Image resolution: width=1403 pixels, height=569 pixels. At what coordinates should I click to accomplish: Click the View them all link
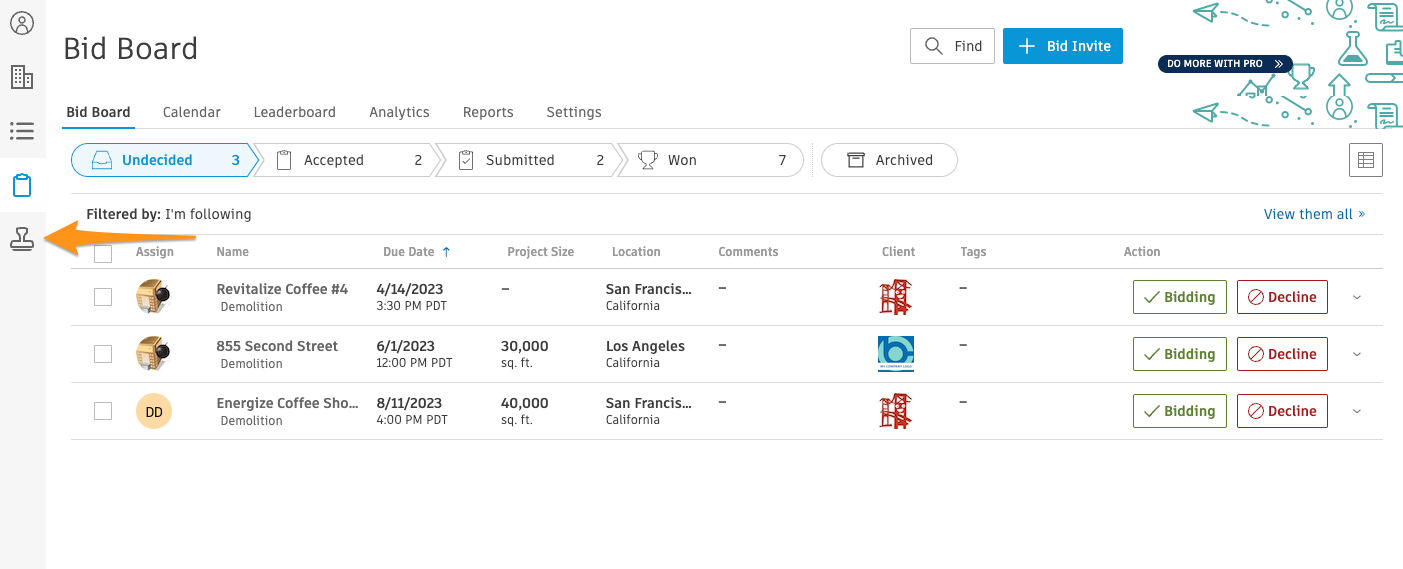1314,214
